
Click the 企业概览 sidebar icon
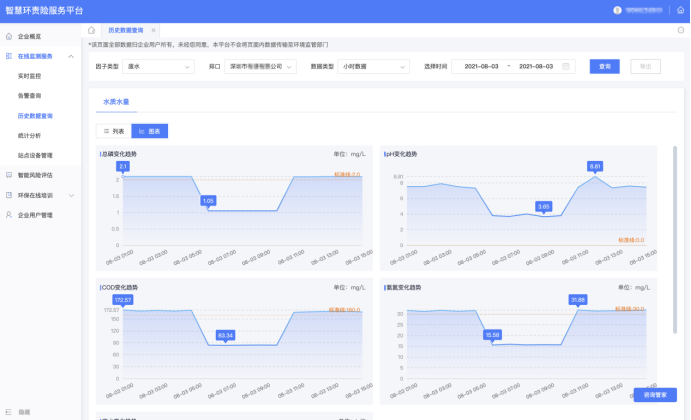tap(9, 36)
